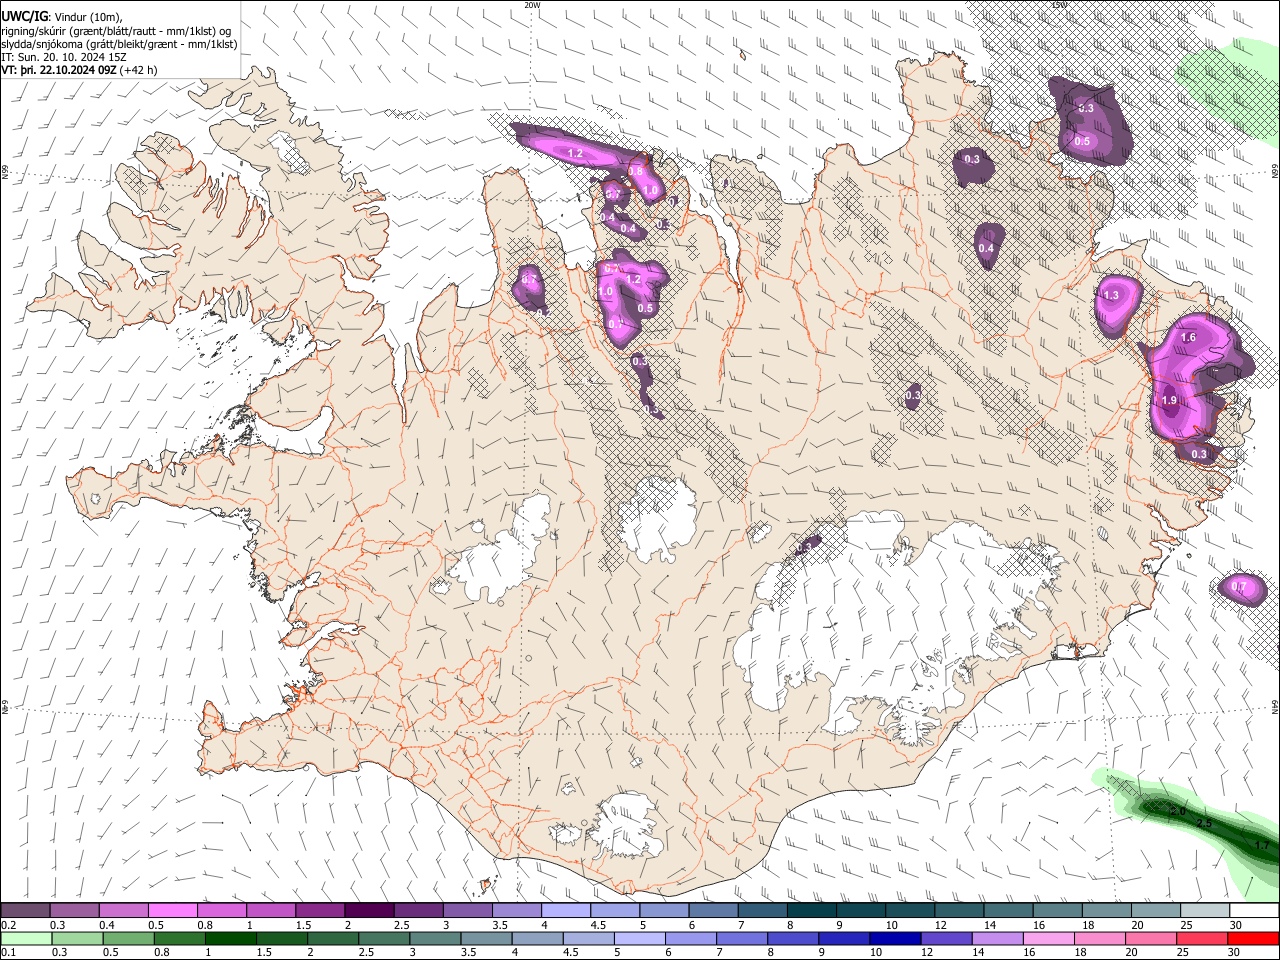Click the bright red 30+ rain swatch
Viewport: 1280px width, 960px height.
[1252, 938]
